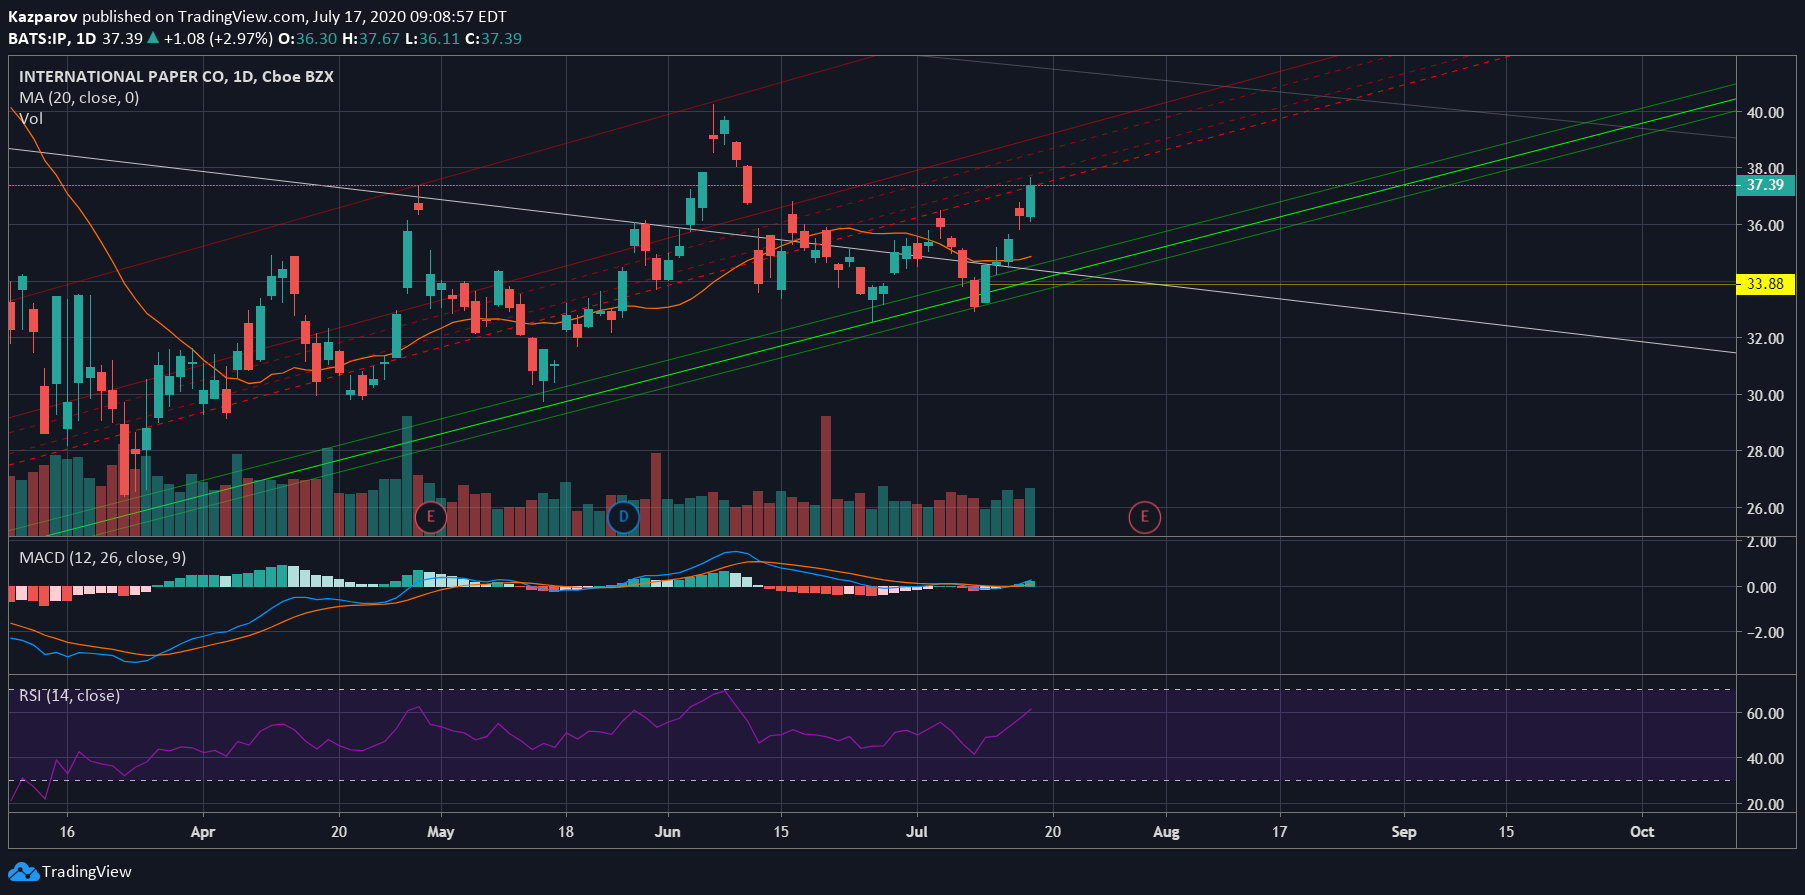Image resolution: width=1805 pixels, height=895 pixels.
Task: Select the RSI (14, close) legend
Action: pyautogui.click(x=69, y=695)
